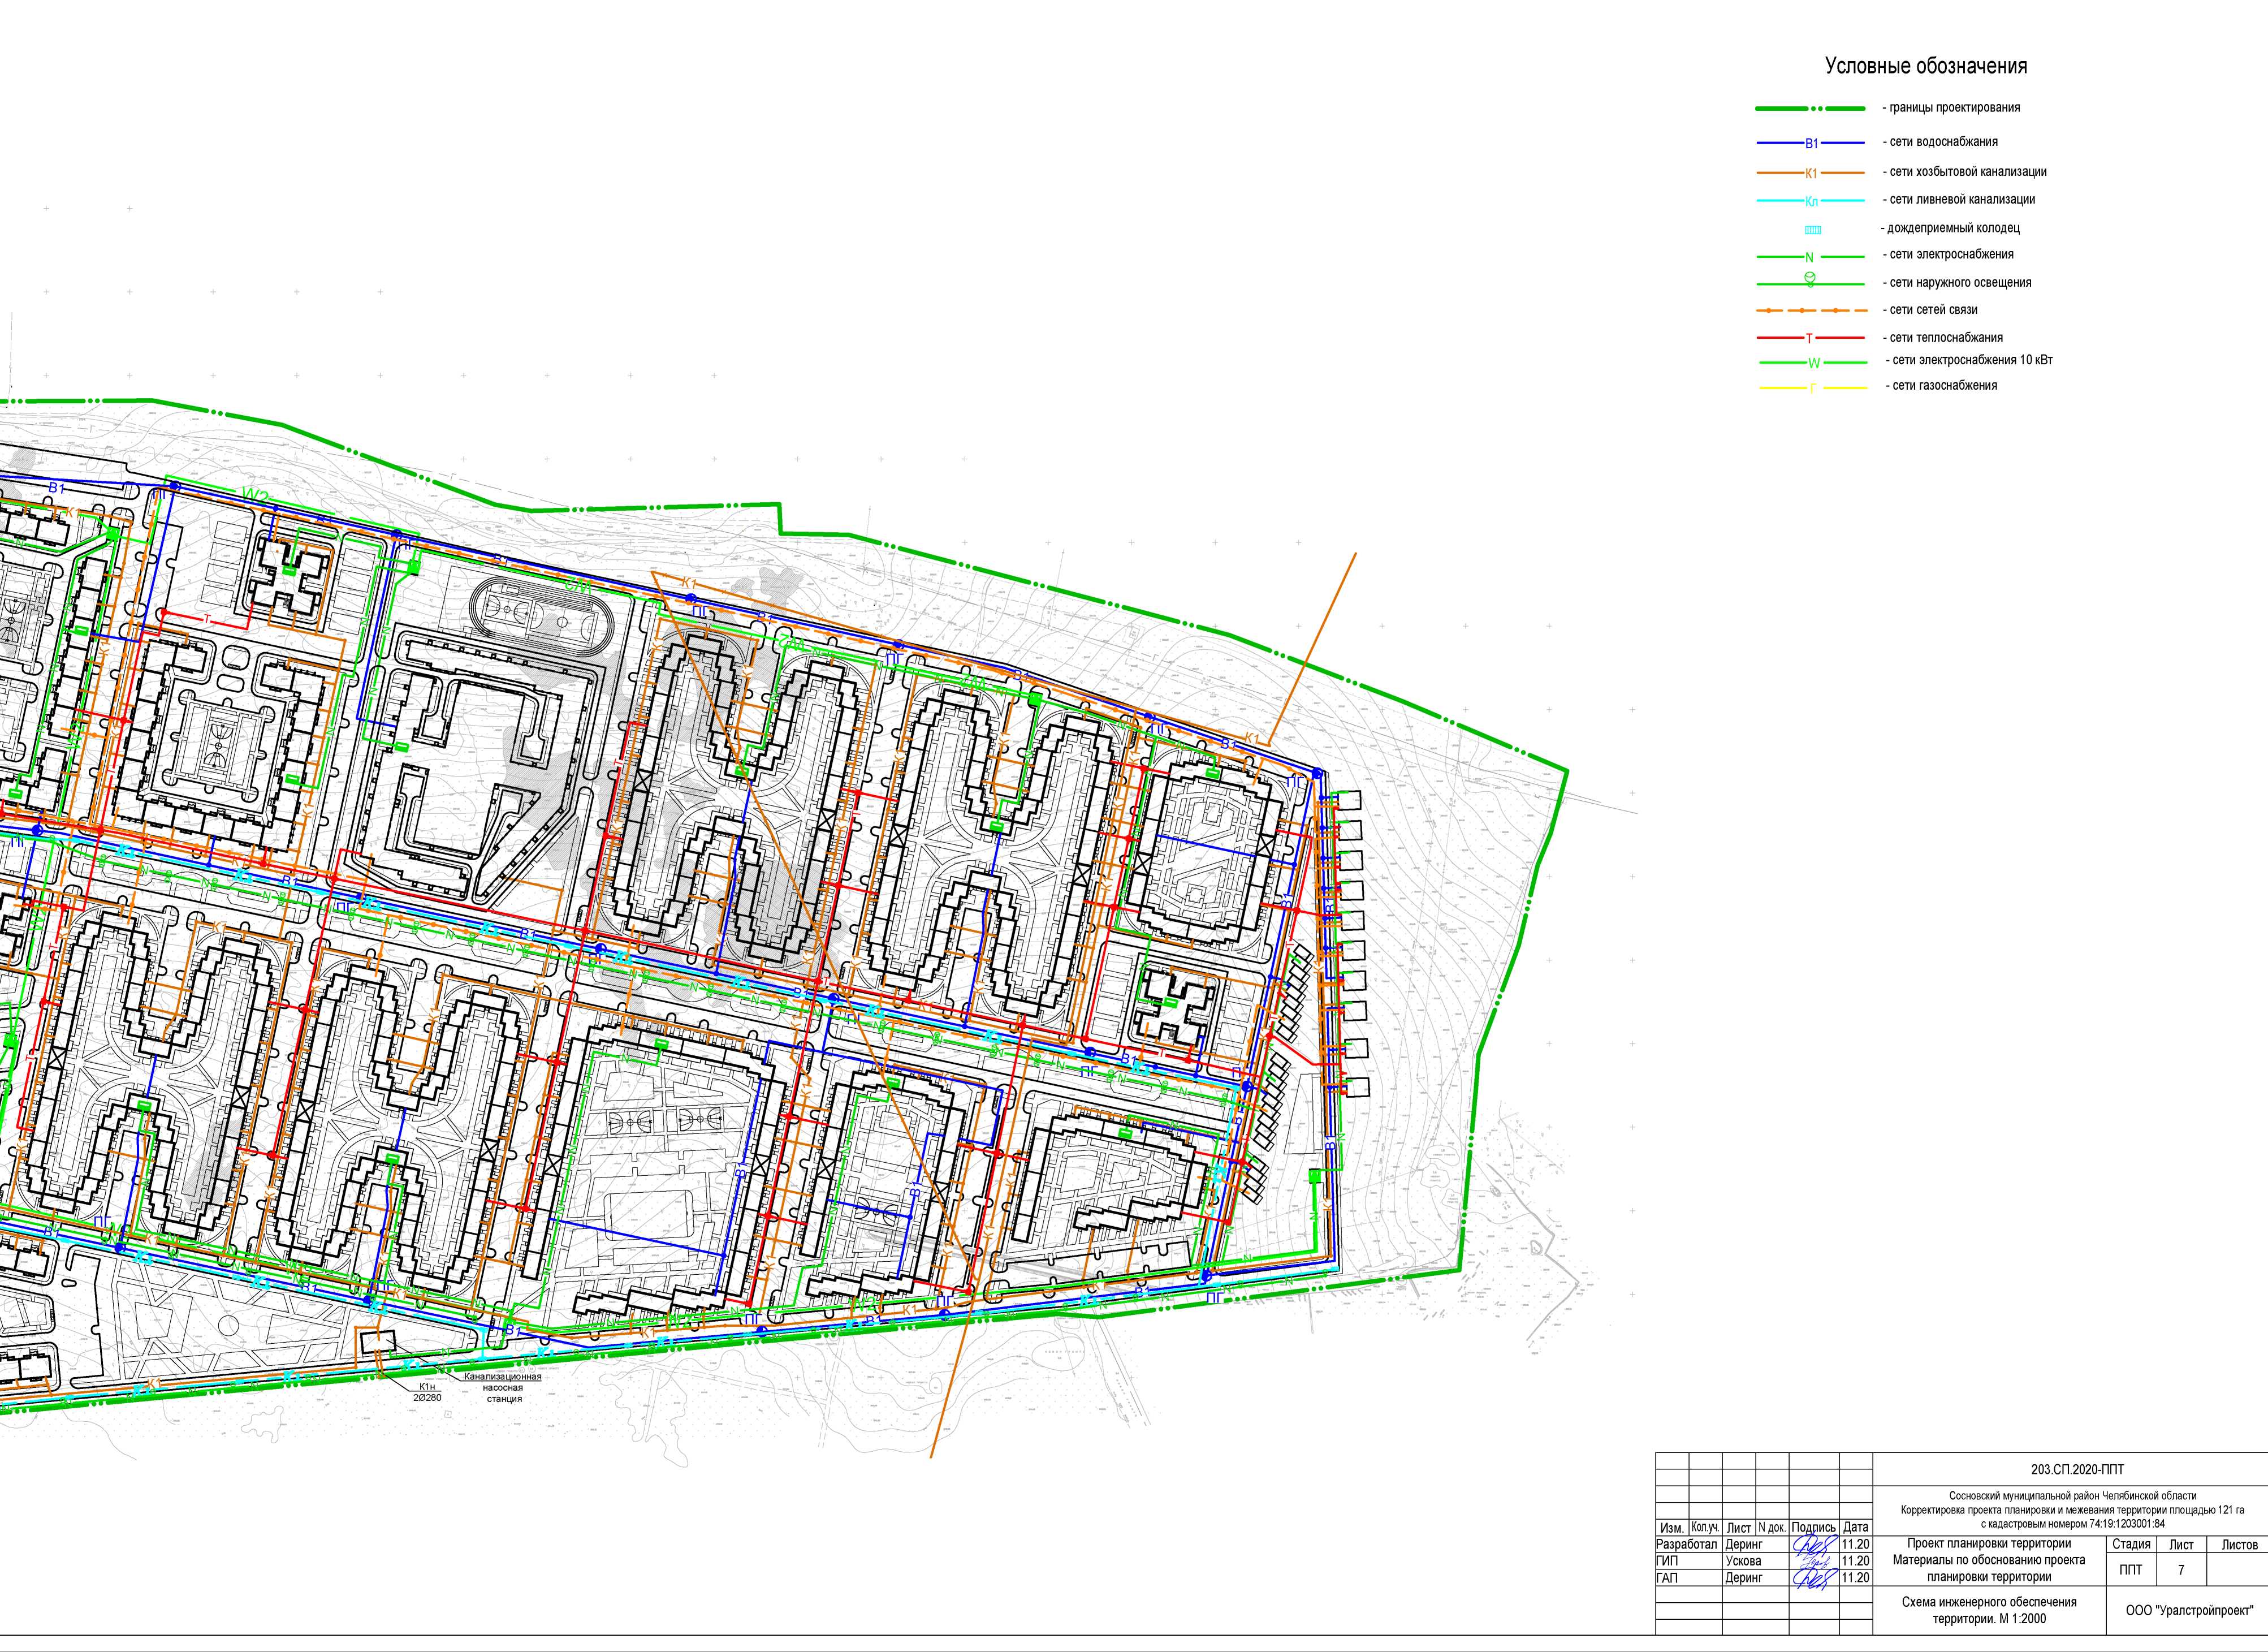Click the 'Подпись' column header
2268x1652 pixels.
point(1814,1527)
